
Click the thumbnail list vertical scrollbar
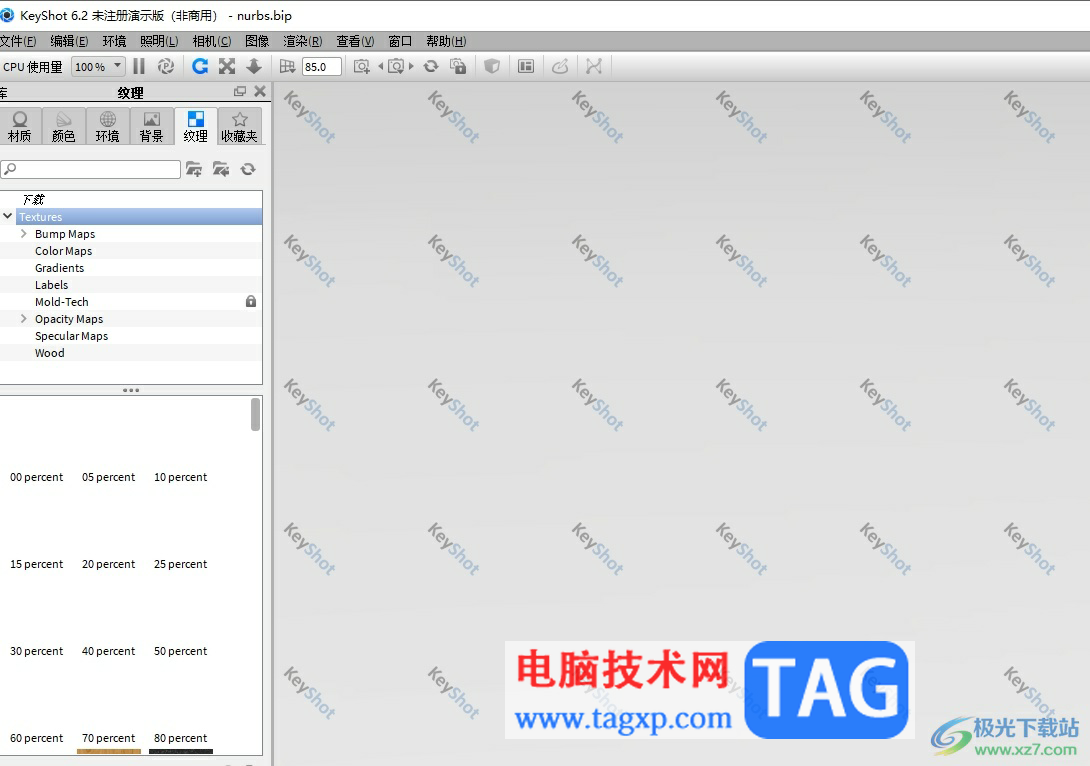256,414
